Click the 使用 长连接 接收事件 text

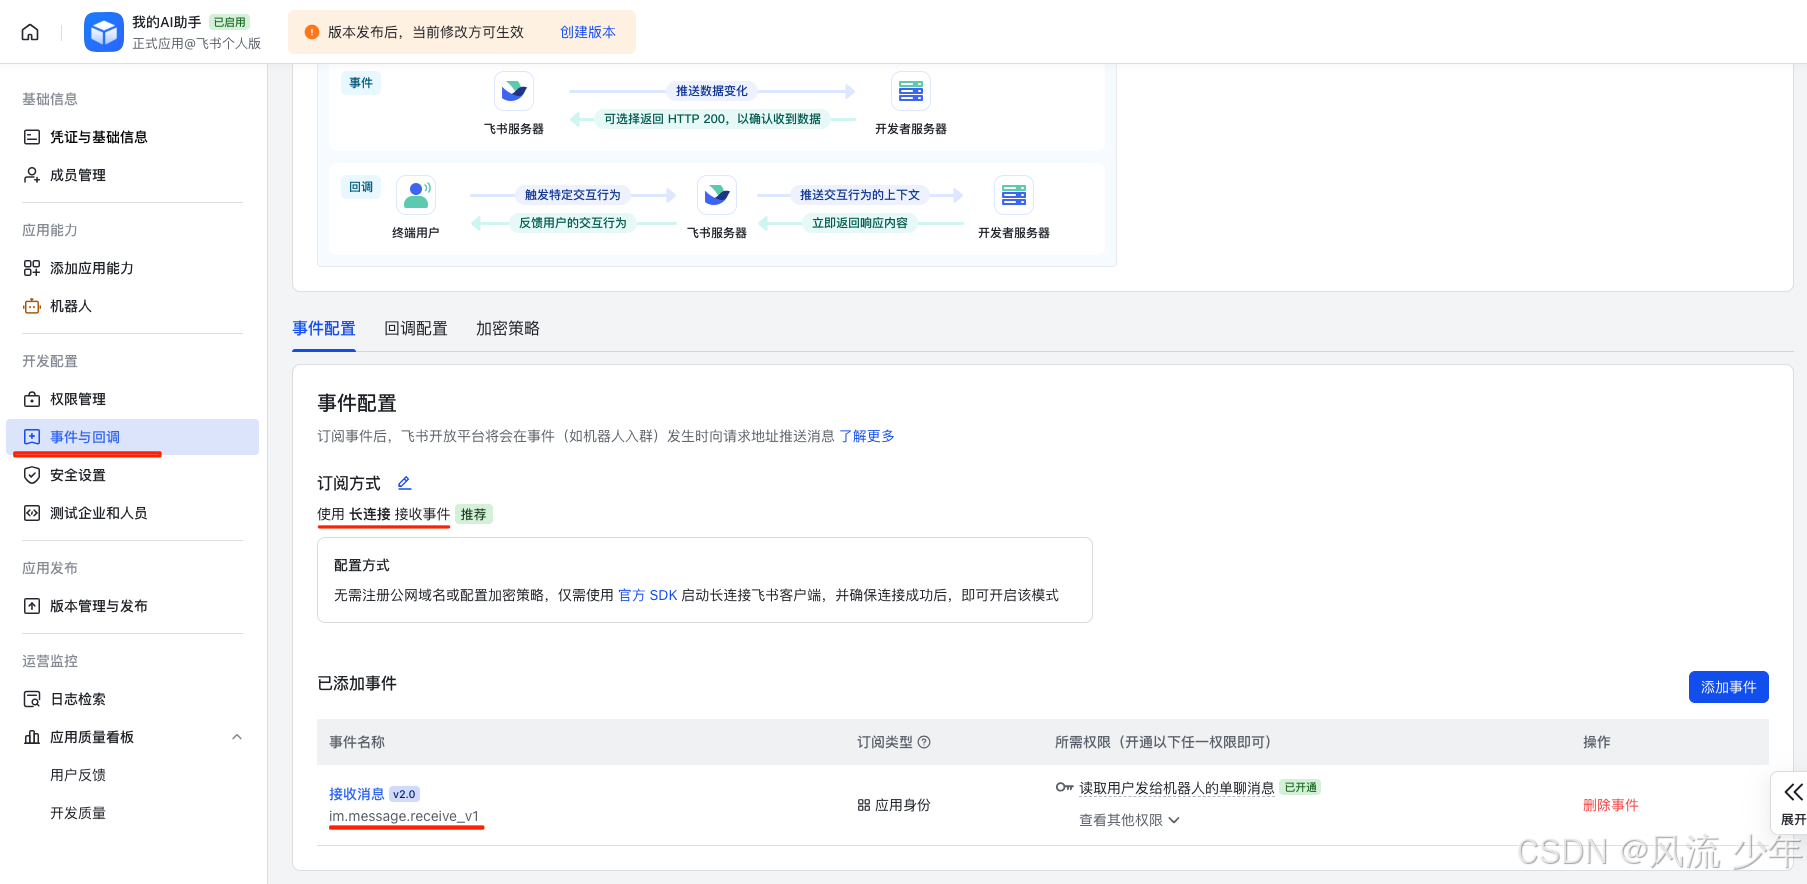pyautogui.click(x=384, y=514)
